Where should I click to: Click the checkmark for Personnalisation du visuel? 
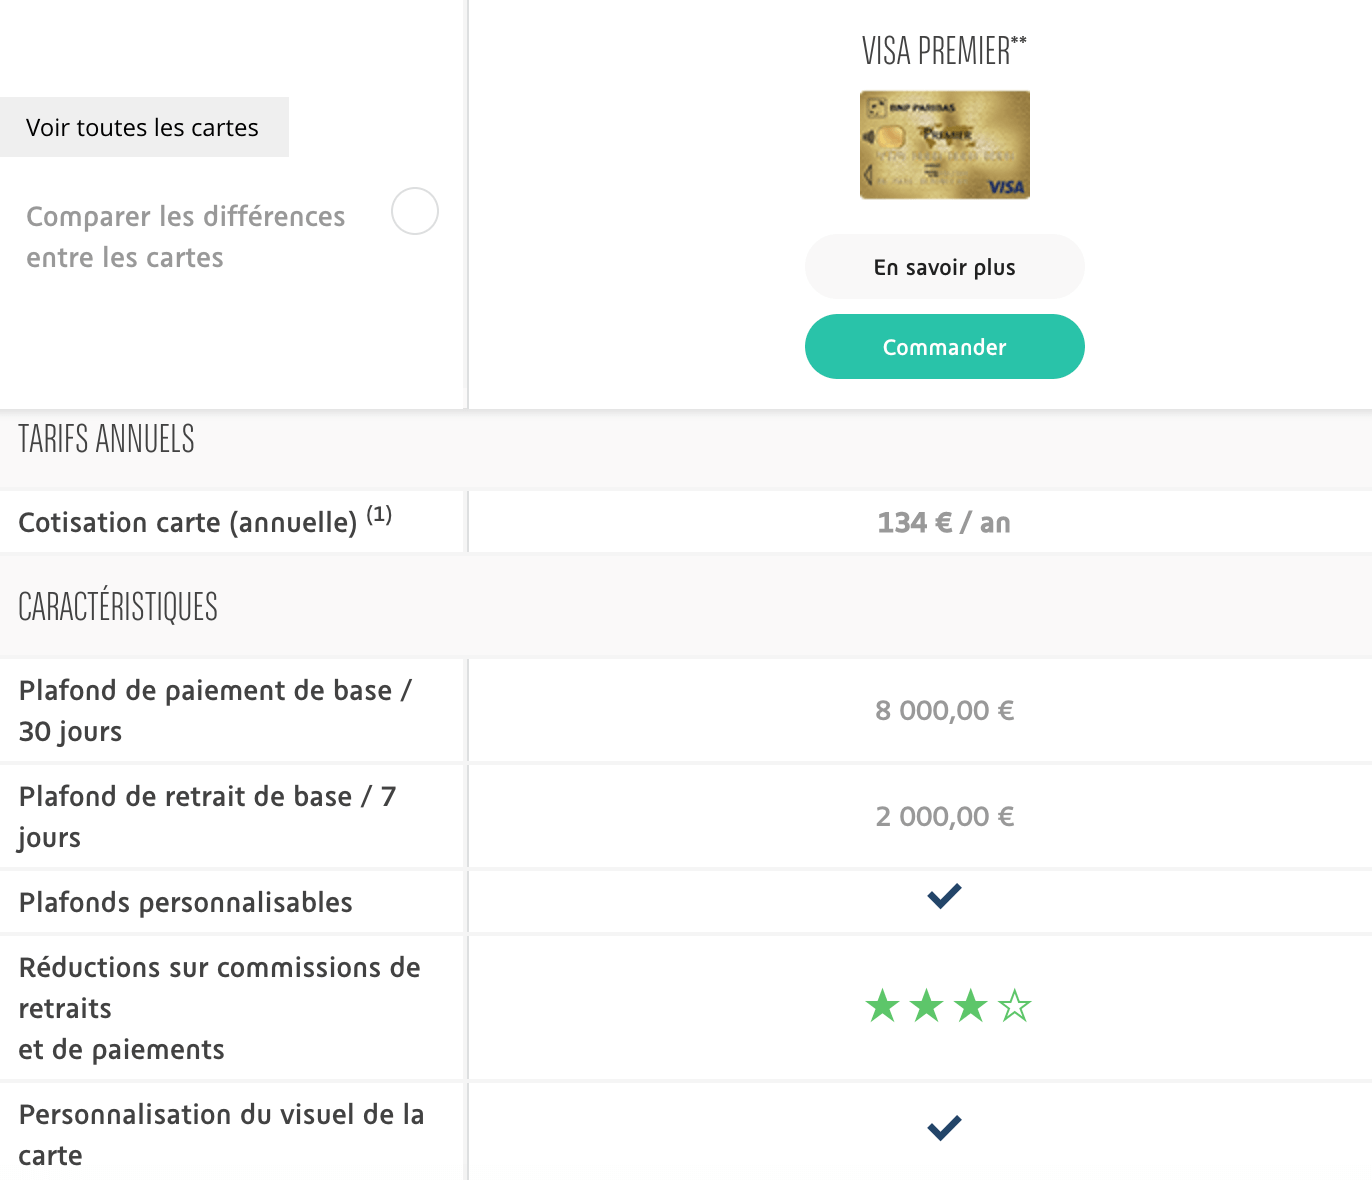point(944,1127)
